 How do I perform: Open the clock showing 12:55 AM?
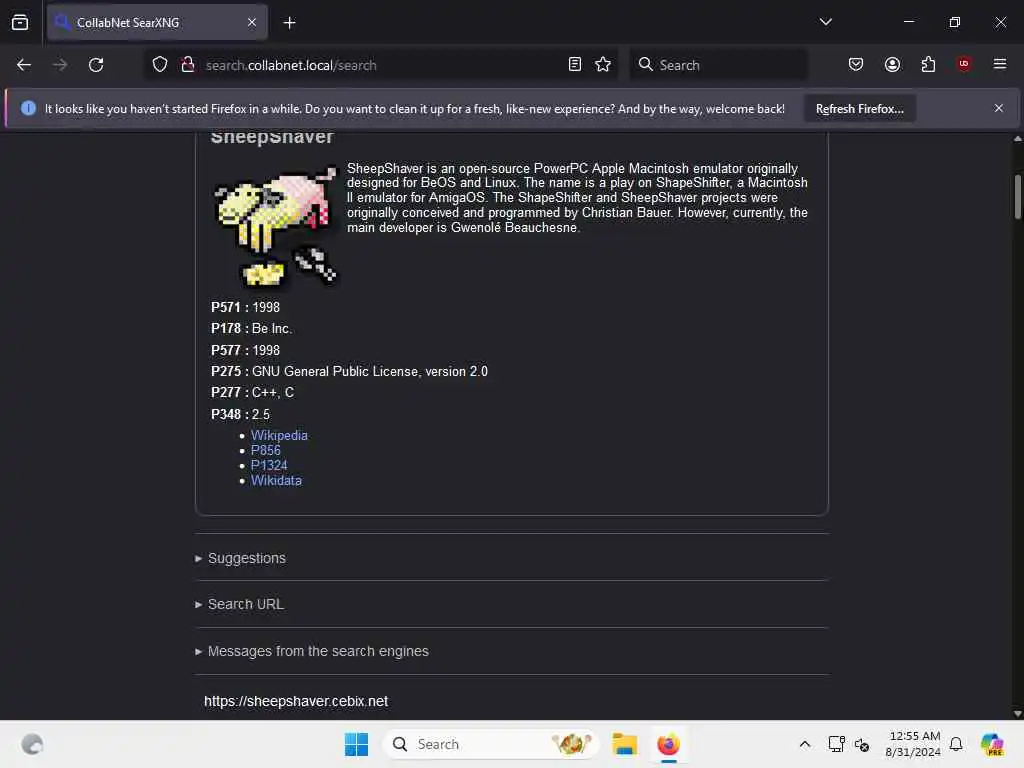(913, 744)
